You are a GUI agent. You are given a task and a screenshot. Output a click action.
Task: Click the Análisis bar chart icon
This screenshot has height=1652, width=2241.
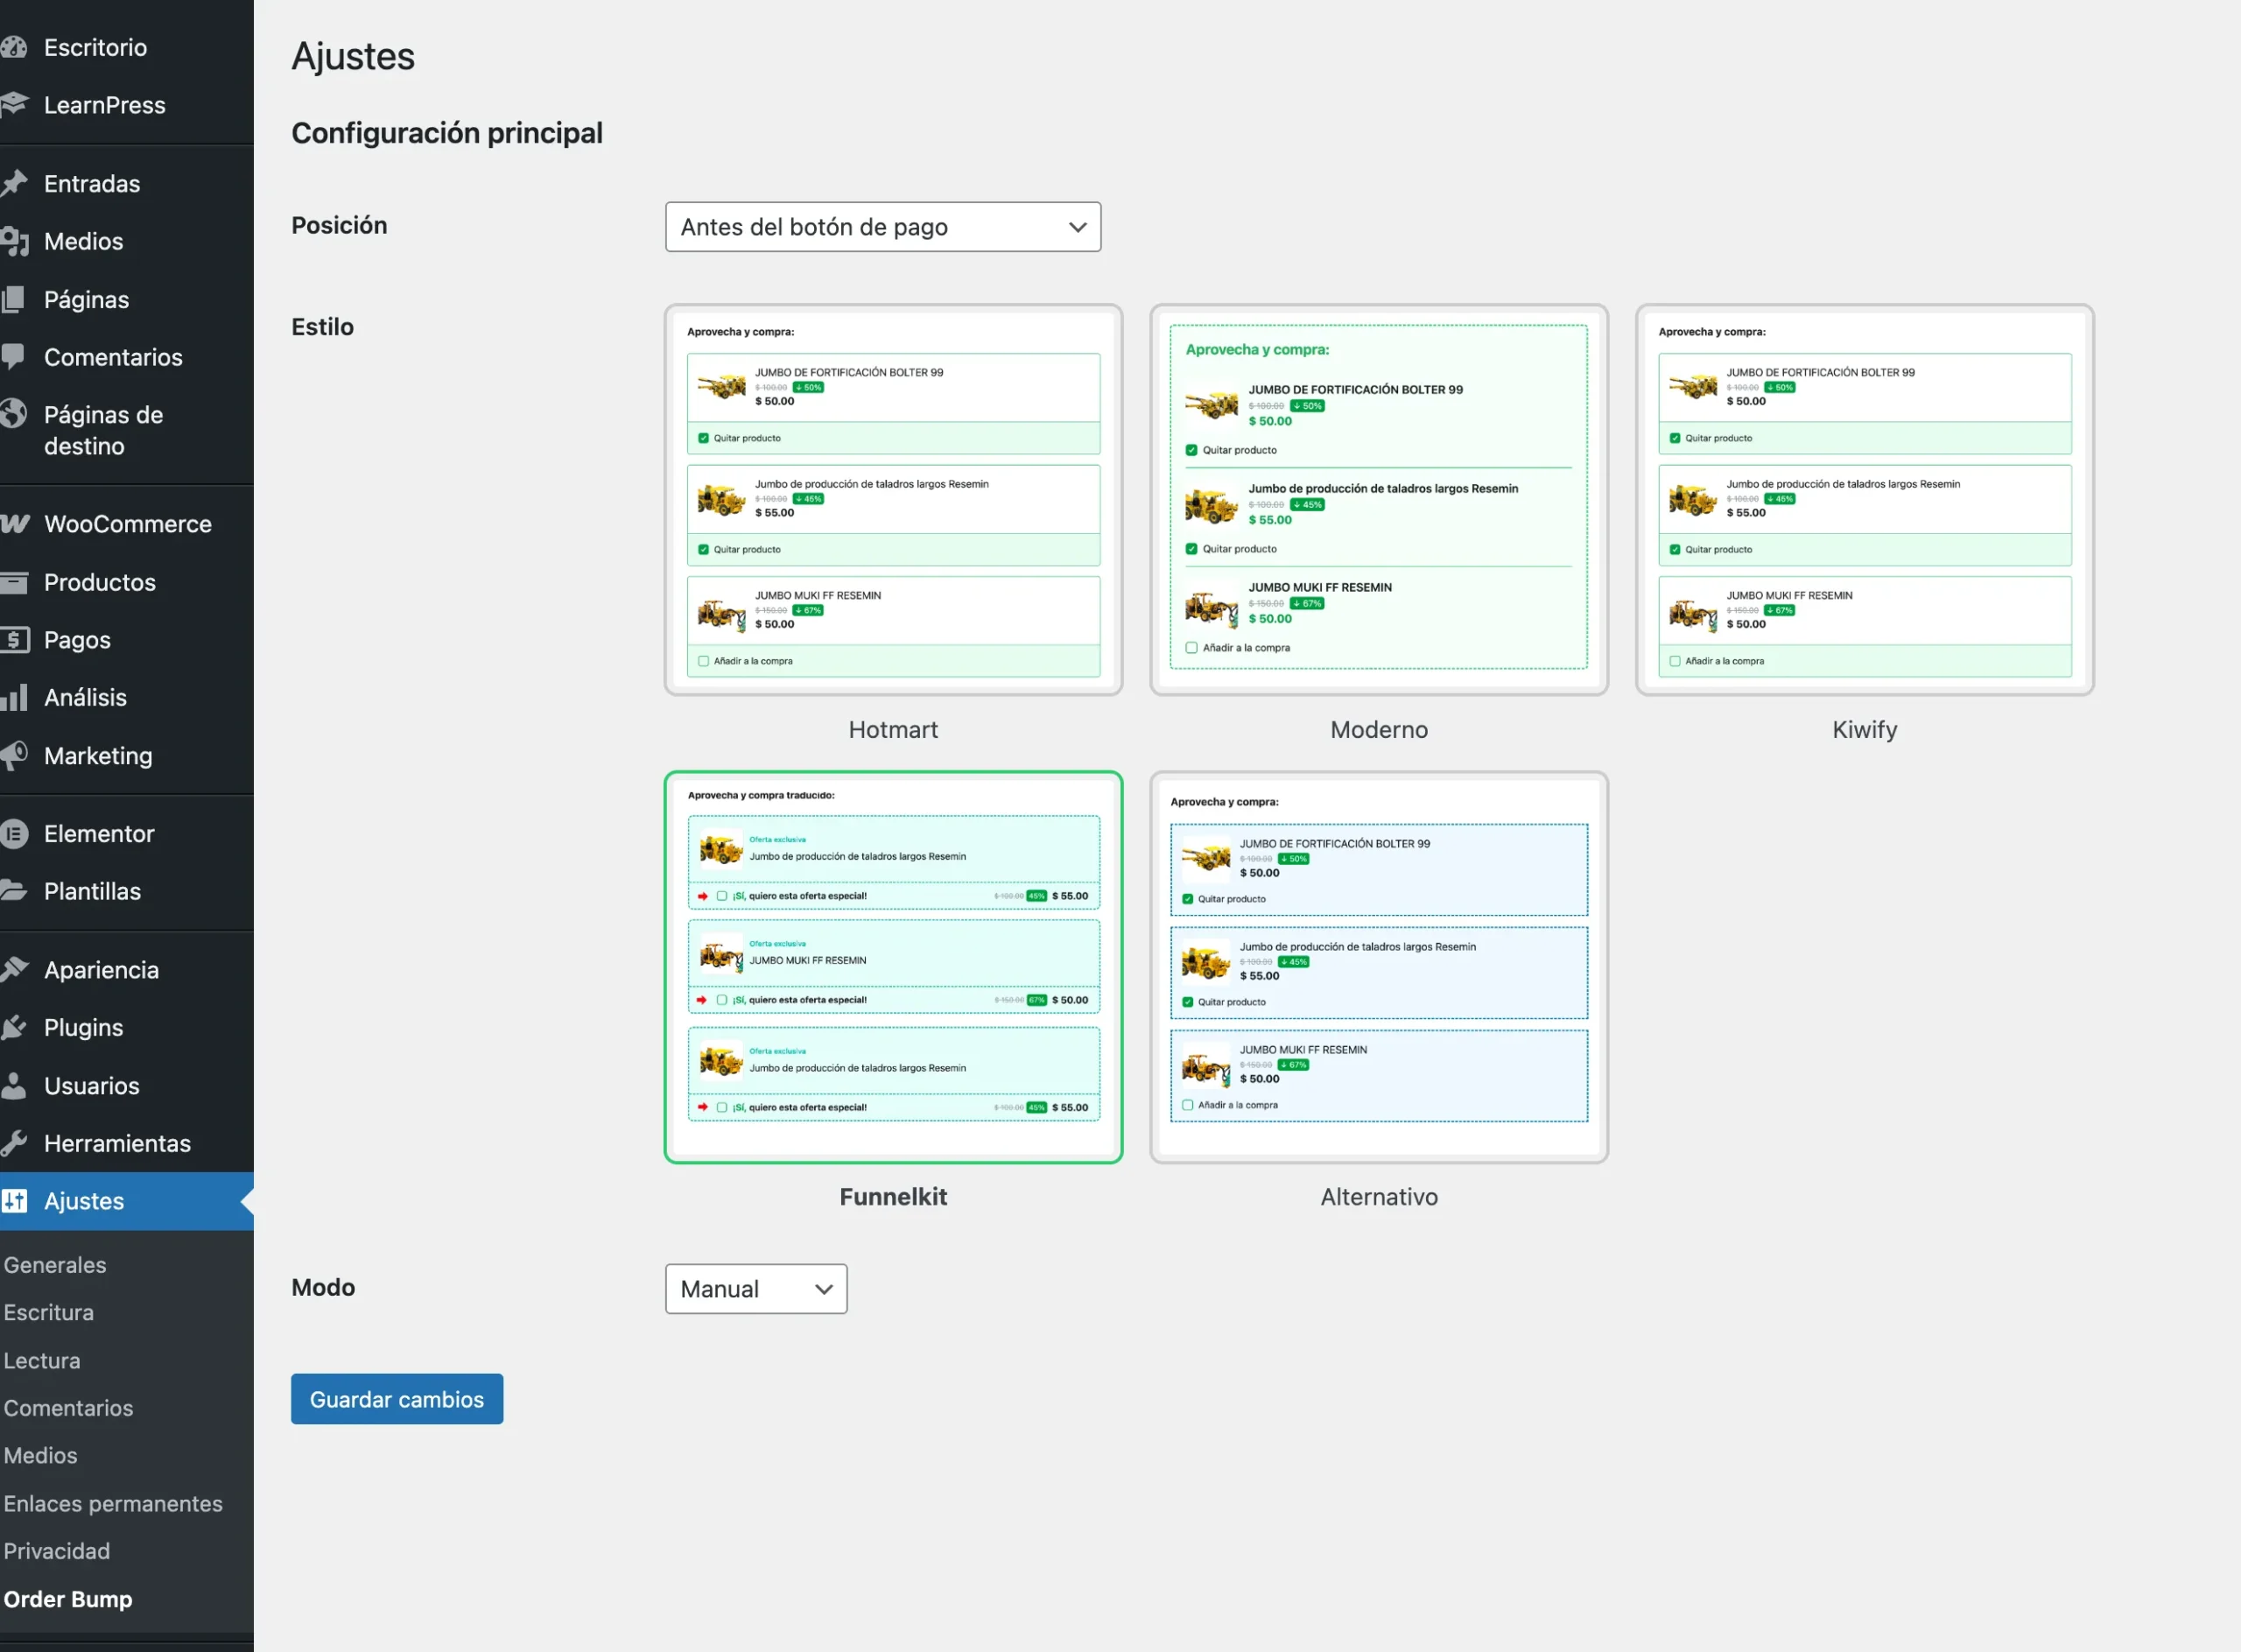14,697
